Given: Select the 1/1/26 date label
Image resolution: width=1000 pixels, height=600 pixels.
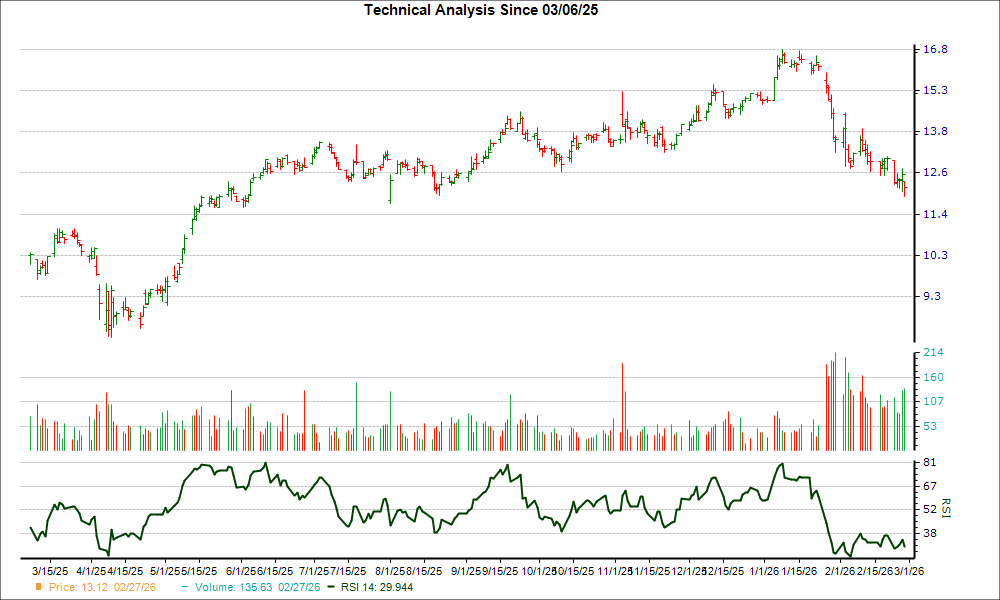Looking at the screenshot, I should point(766,567).
